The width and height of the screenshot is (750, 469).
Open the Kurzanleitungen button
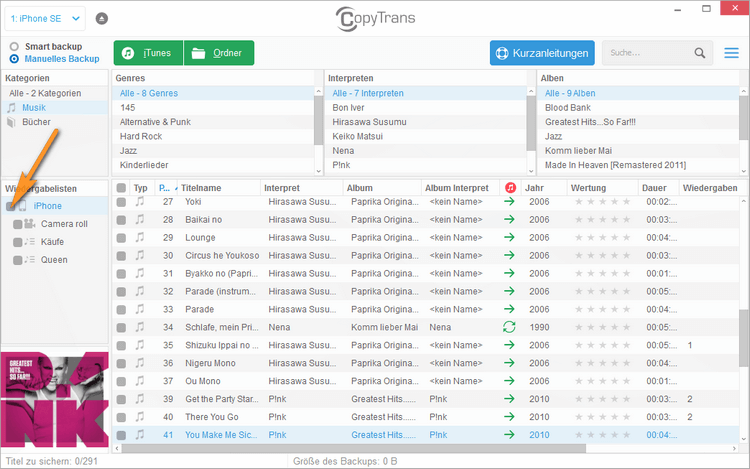[542, 53]
